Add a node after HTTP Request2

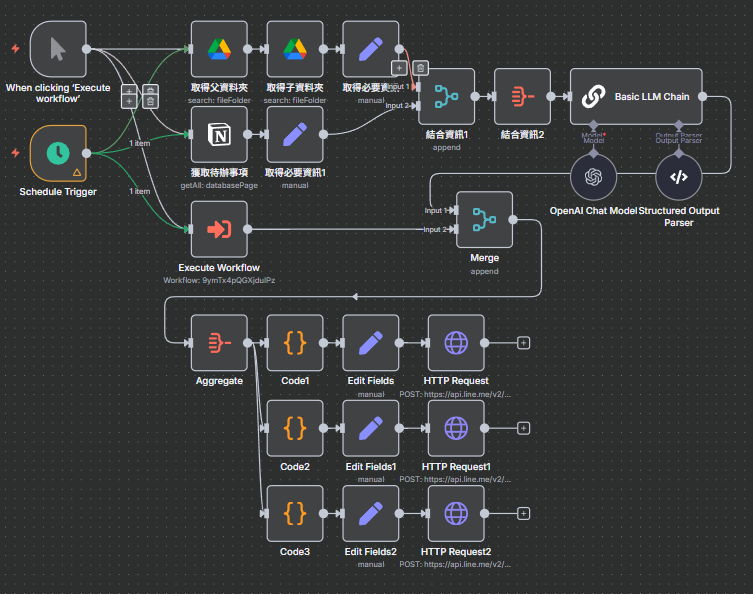coord(523,513)
